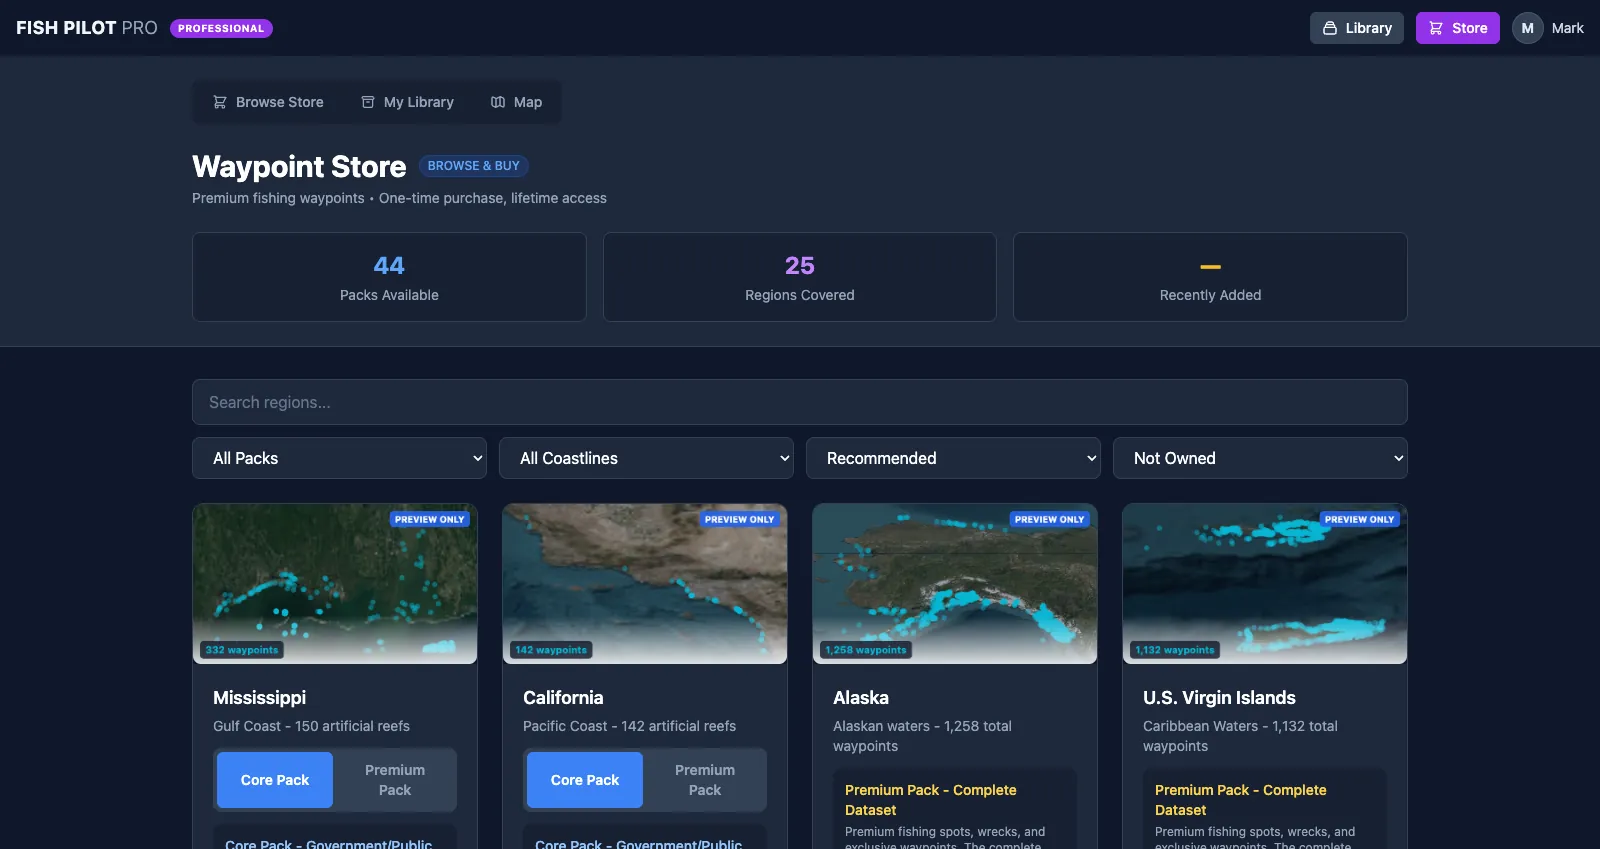The width and height of the screenshot is (1600, 849).
Task: Click the Library button in header
Action: coord(1357,28)
